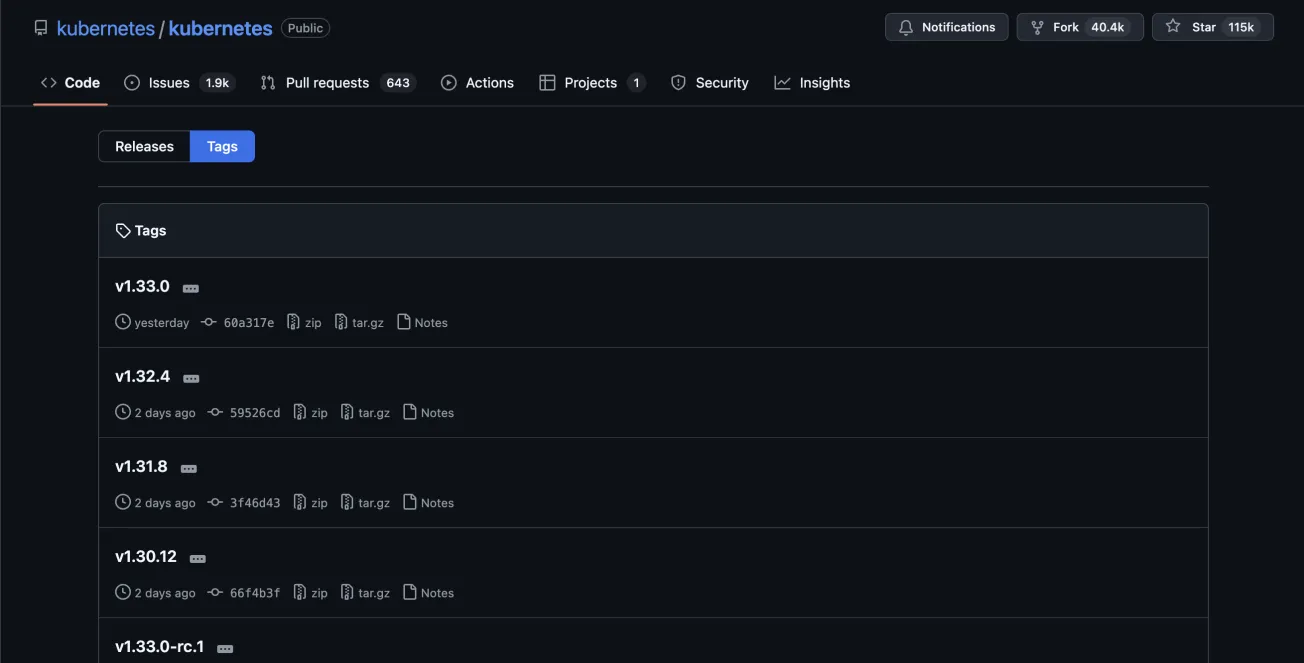The width and height of the screenshot is (1304, 663).
Task: Click the Notifications button
Action: point(945,27)
